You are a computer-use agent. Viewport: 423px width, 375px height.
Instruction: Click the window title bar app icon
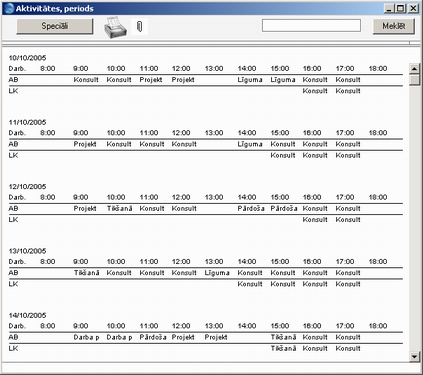9,8
